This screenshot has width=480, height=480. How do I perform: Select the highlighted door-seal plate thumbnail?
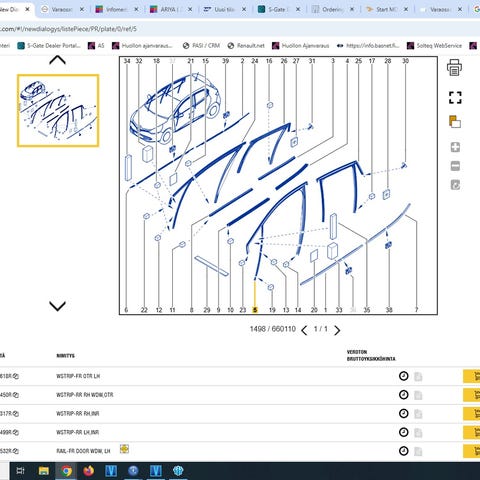tap(58, 111)
